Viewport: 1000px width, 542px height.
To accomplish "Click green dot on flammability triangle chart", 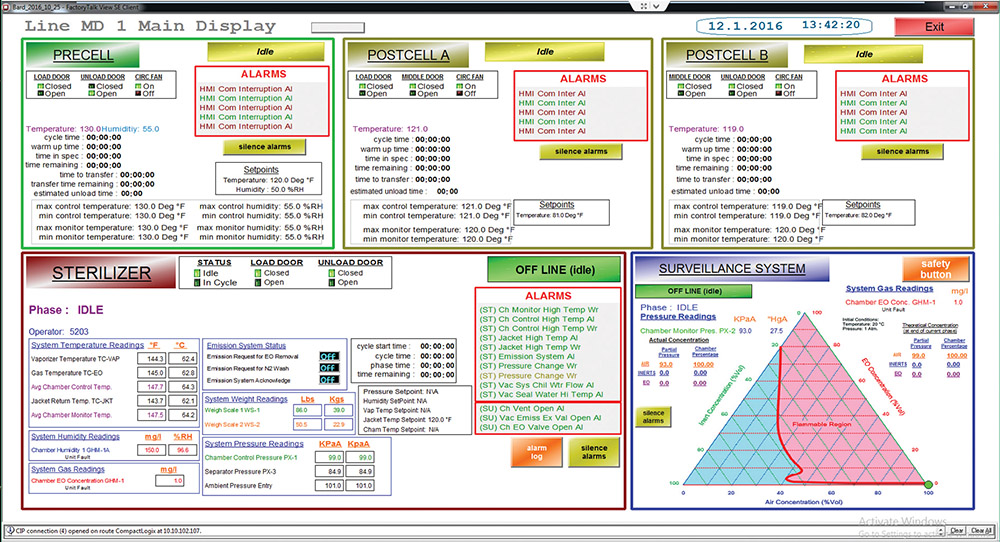I will (928, 486).
